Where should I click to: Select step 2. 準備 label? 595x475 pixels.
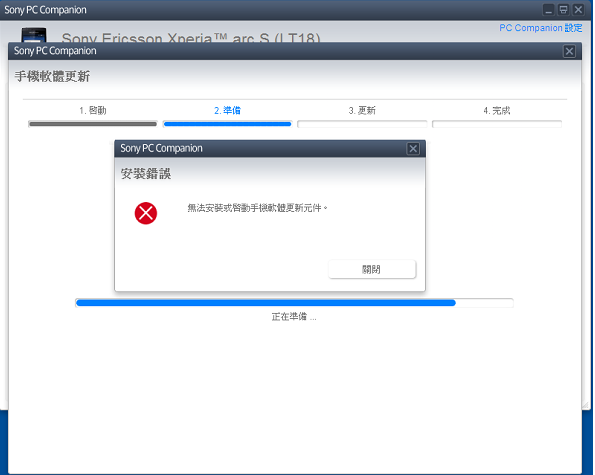(x=227, y=110)
